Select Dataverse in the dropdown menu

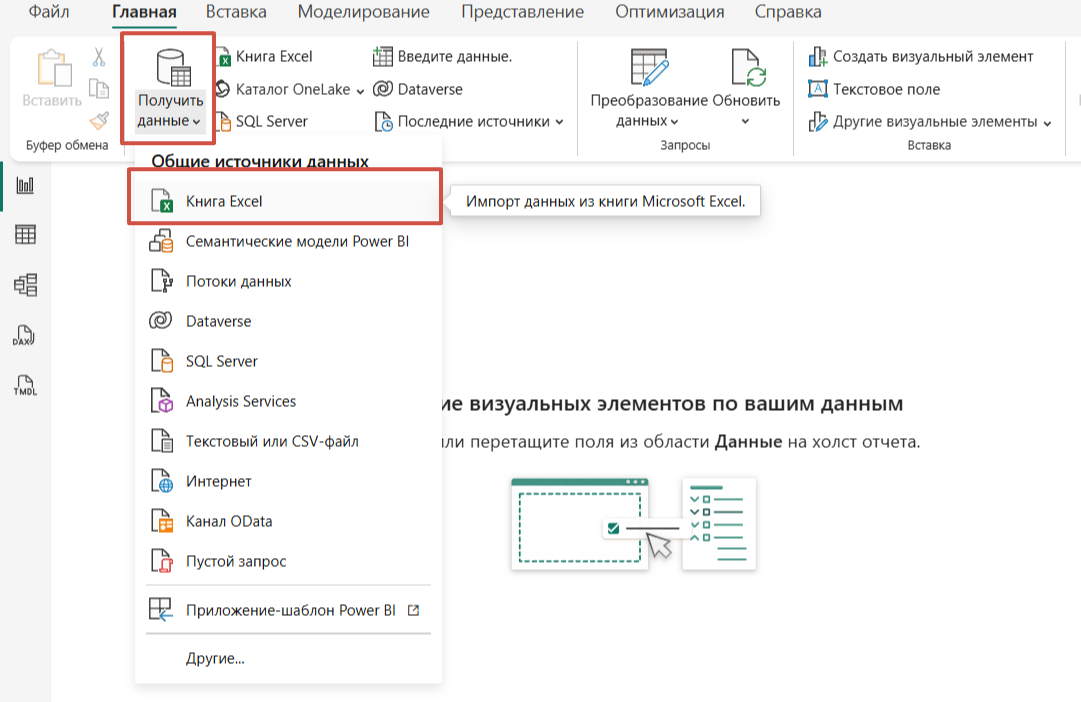pyautogui.click(x=288, y=321)
